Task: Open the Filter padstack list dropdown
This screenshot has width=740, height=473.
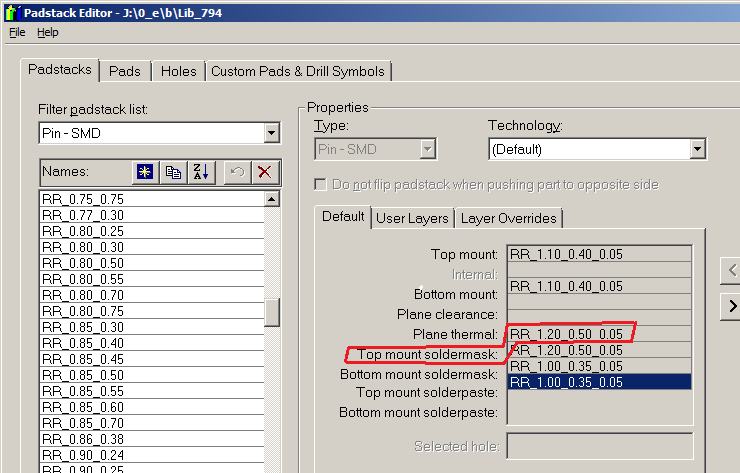Action: (271, 133)
